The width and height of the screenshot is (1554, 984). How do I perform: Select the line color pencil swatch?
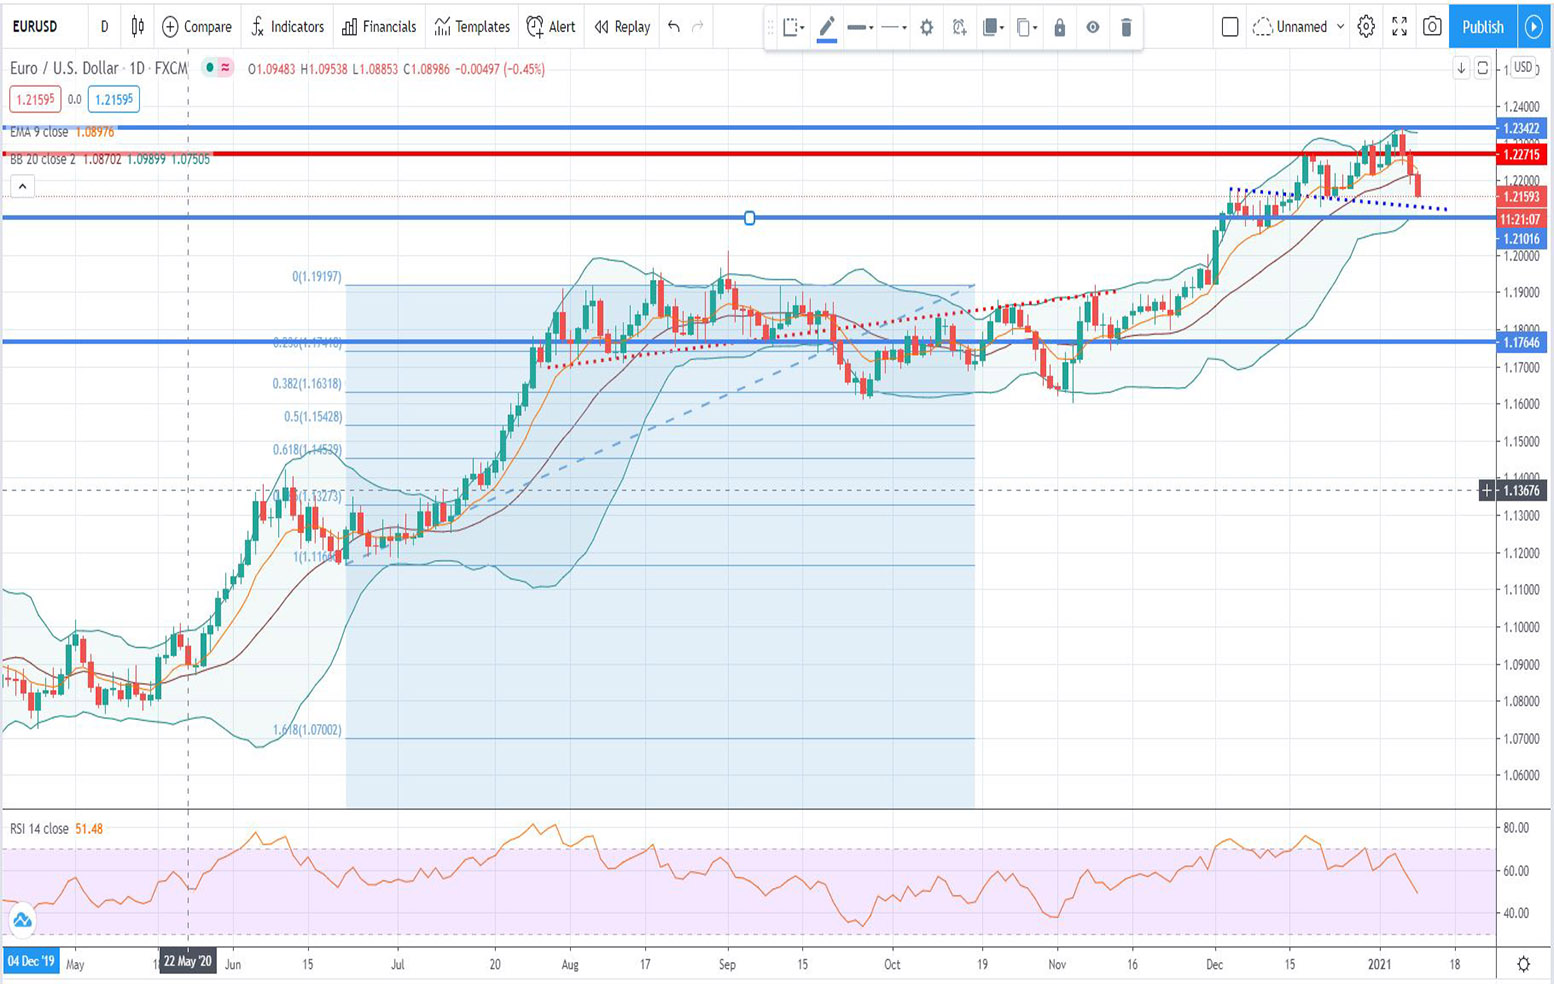[826, 28]
